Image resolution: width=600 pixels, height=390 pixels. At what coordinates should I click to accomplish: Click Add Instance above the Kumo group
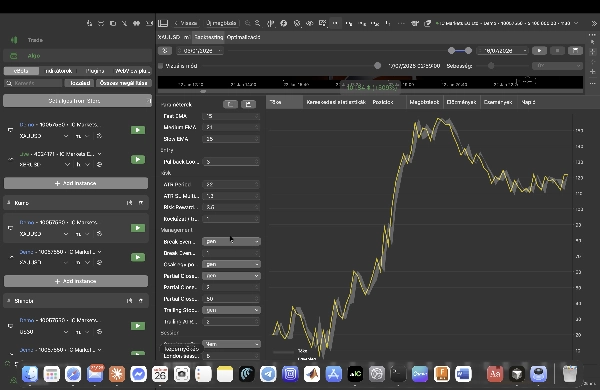[x=76, y=183]
